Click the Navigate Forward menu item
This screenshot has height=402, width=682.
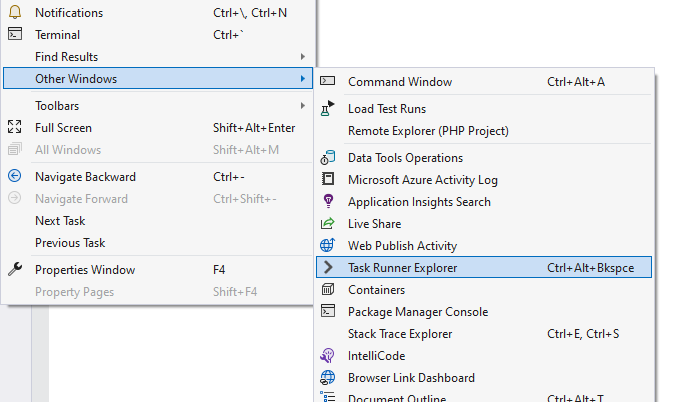click(x=158, y=198)
